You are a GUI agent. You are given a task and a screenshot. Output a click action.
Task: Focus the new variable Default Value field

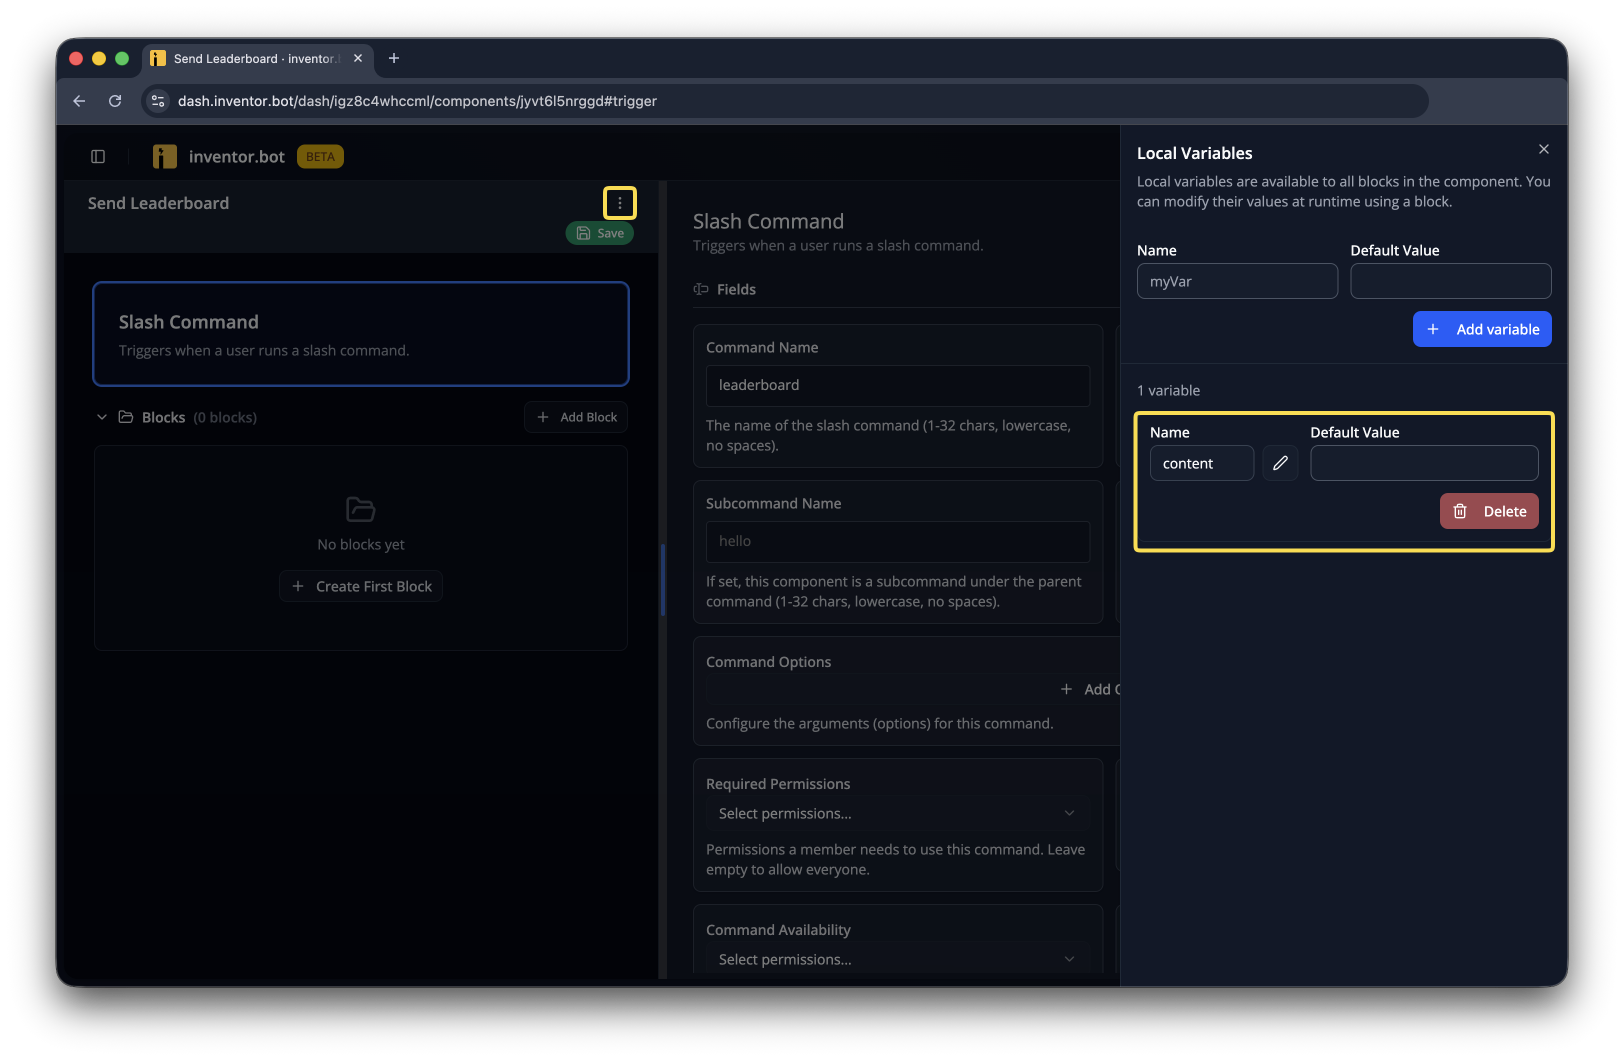[1451, 281]
